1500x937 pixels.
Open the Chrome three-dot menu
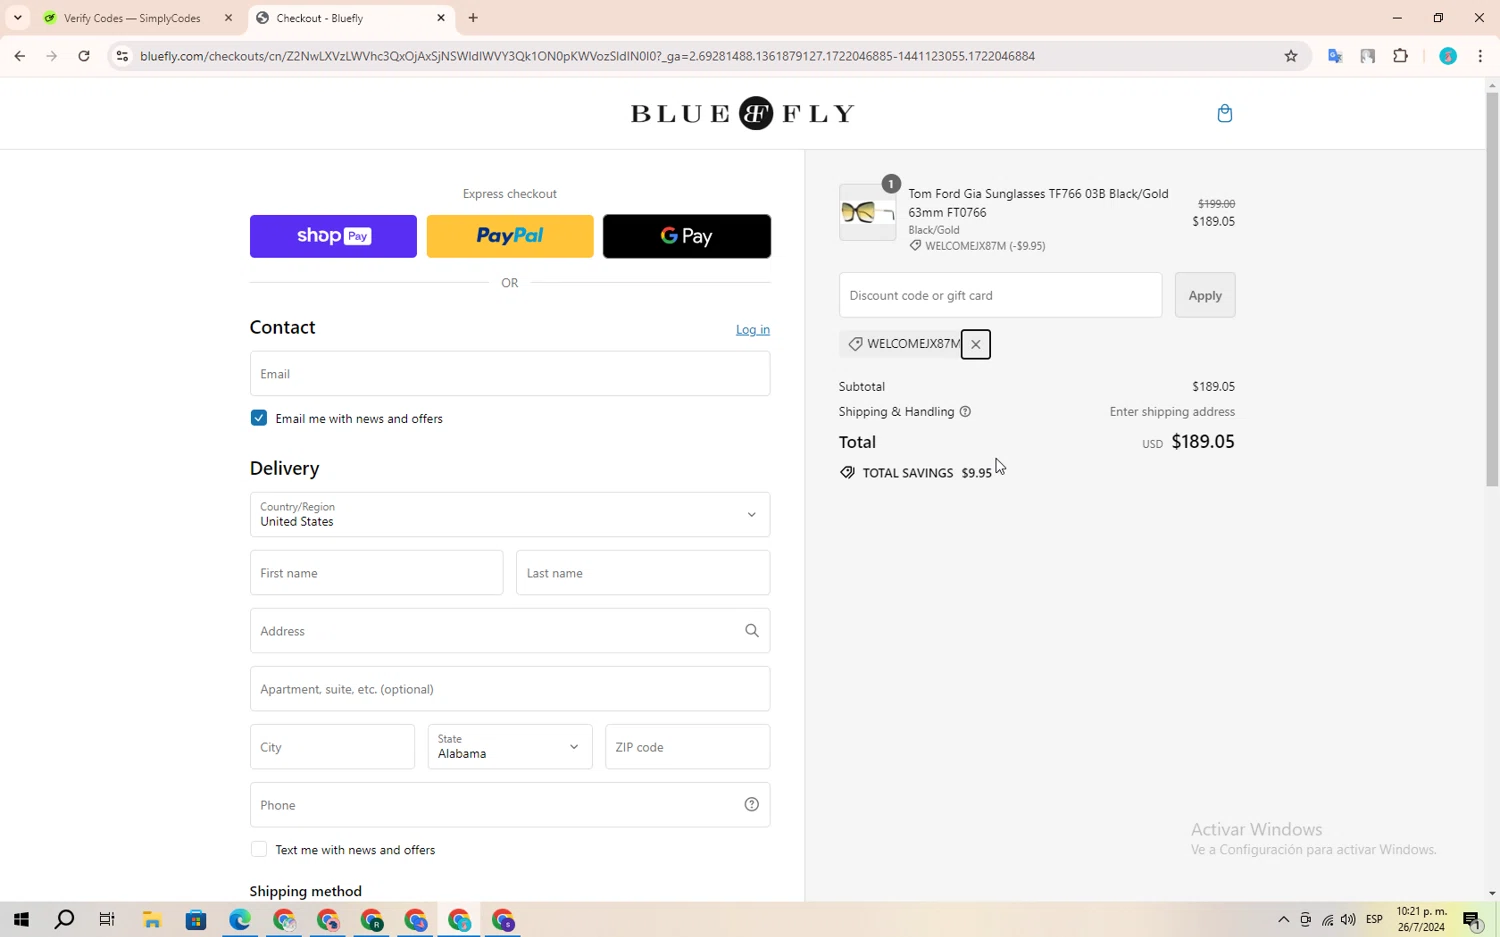tap(1480, 56)
